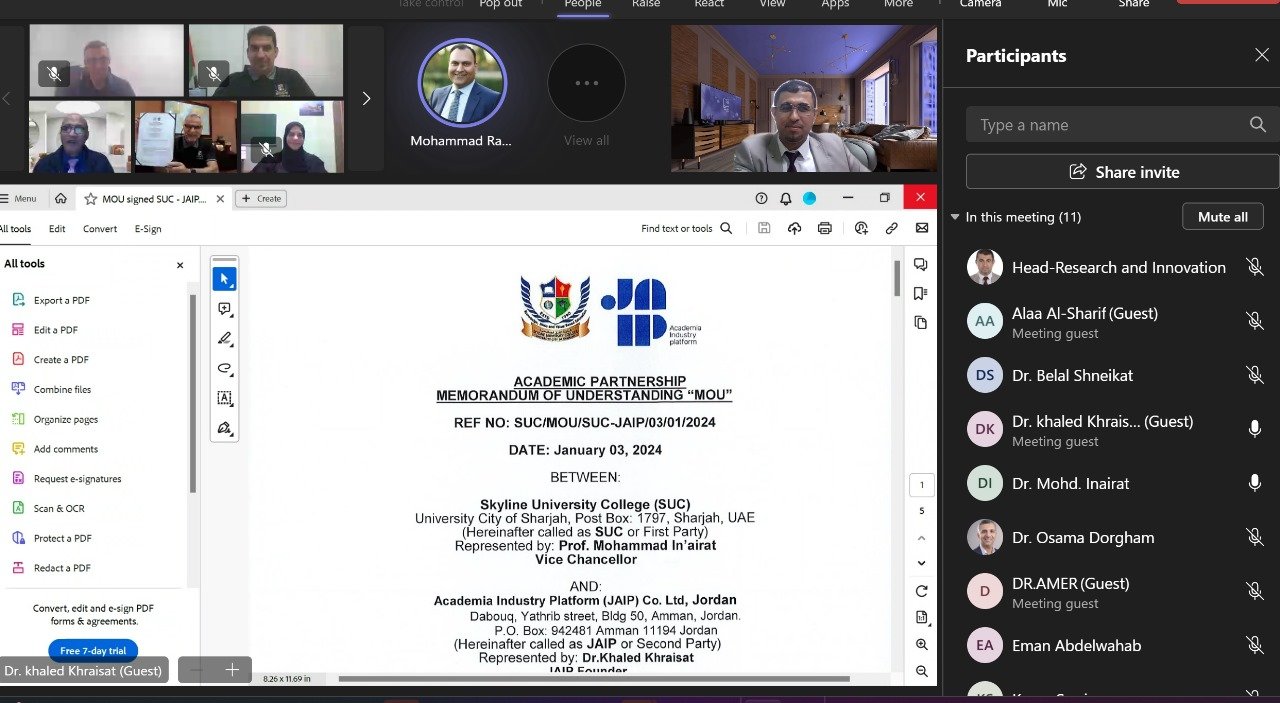The height and width of the screenshot is (703, 1280).
Task: Click the Acrobat Home icon
Action: [61, 198]
